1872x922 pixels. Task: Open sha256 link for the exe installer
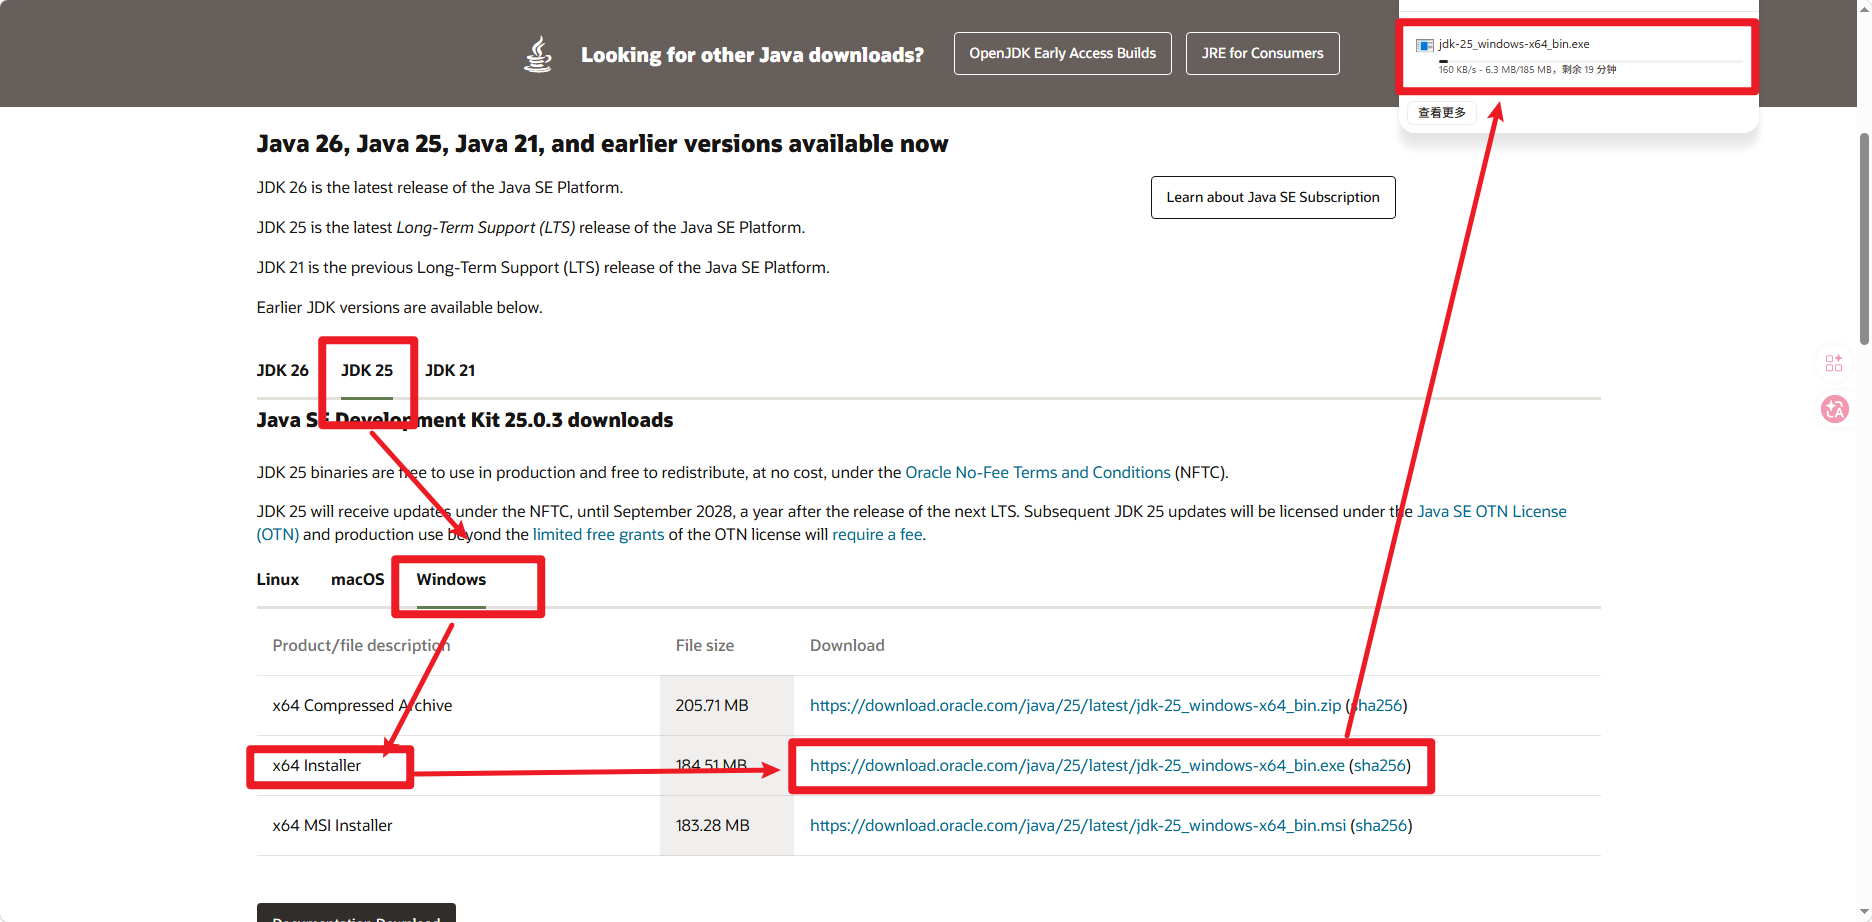pyautogui.click(x=1380, y=765)
